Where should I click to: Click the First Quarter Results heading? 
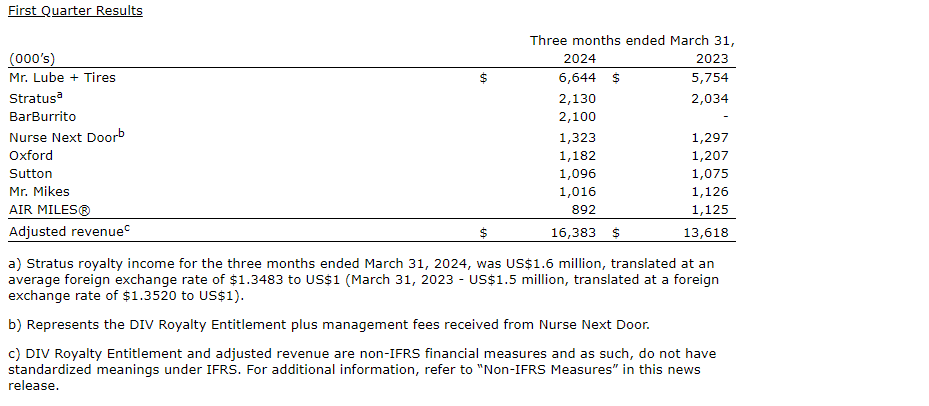click(75, 11)
